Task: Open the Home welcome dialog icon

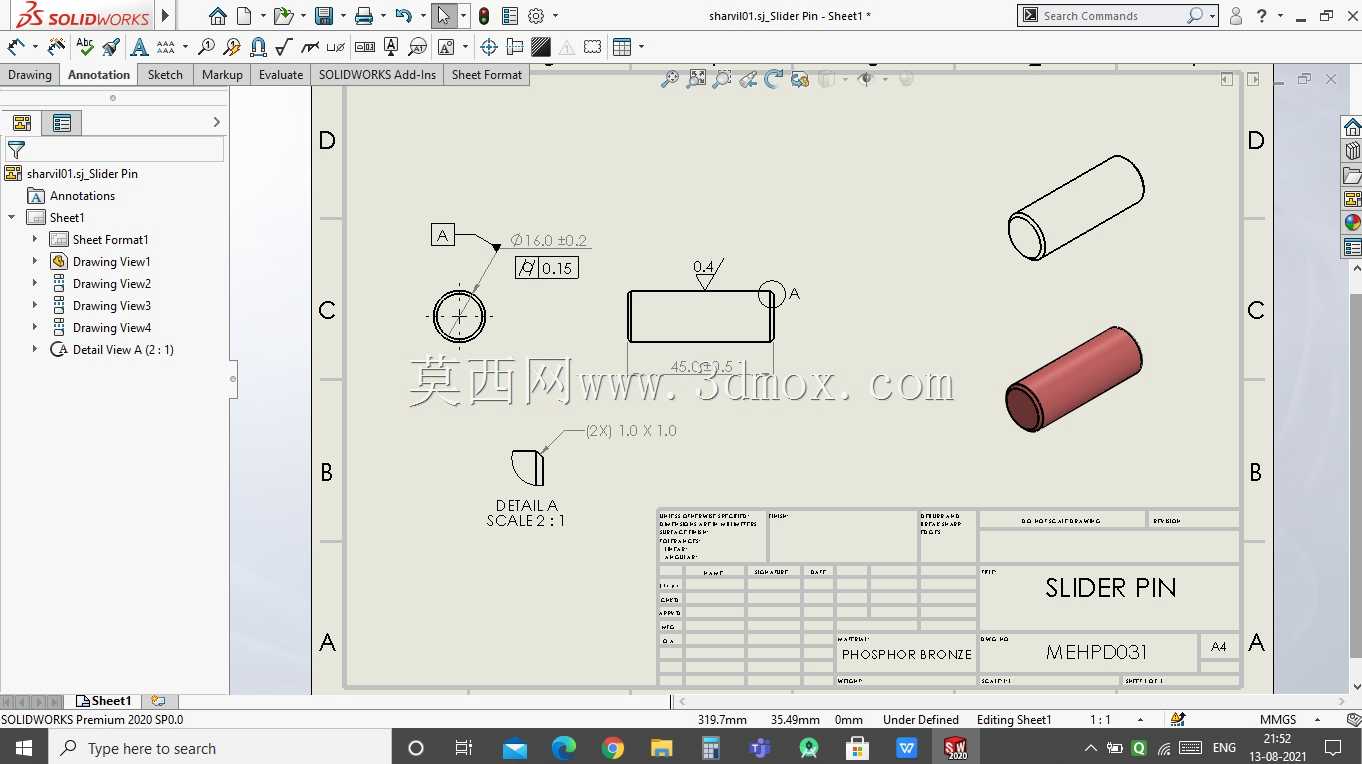Action: (218, 16)
